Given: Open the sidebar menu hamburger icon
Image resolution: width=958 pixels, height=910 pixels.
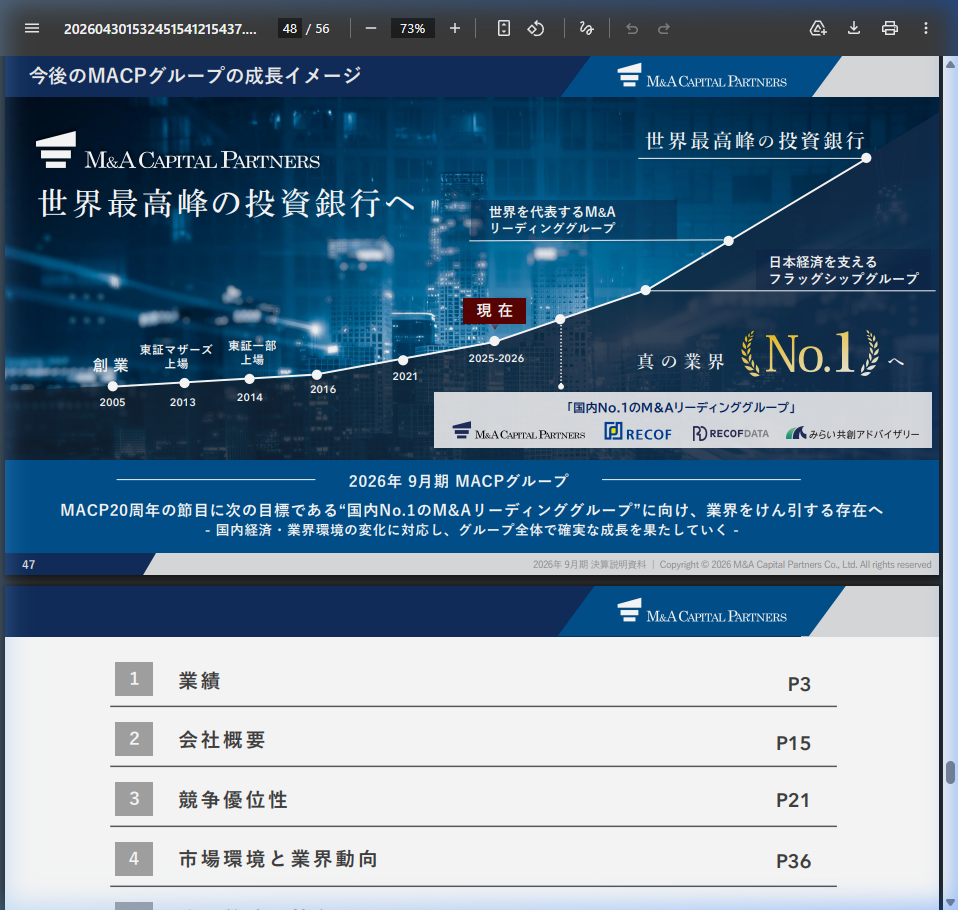Looking at the screenshot, I should point(32,28).
